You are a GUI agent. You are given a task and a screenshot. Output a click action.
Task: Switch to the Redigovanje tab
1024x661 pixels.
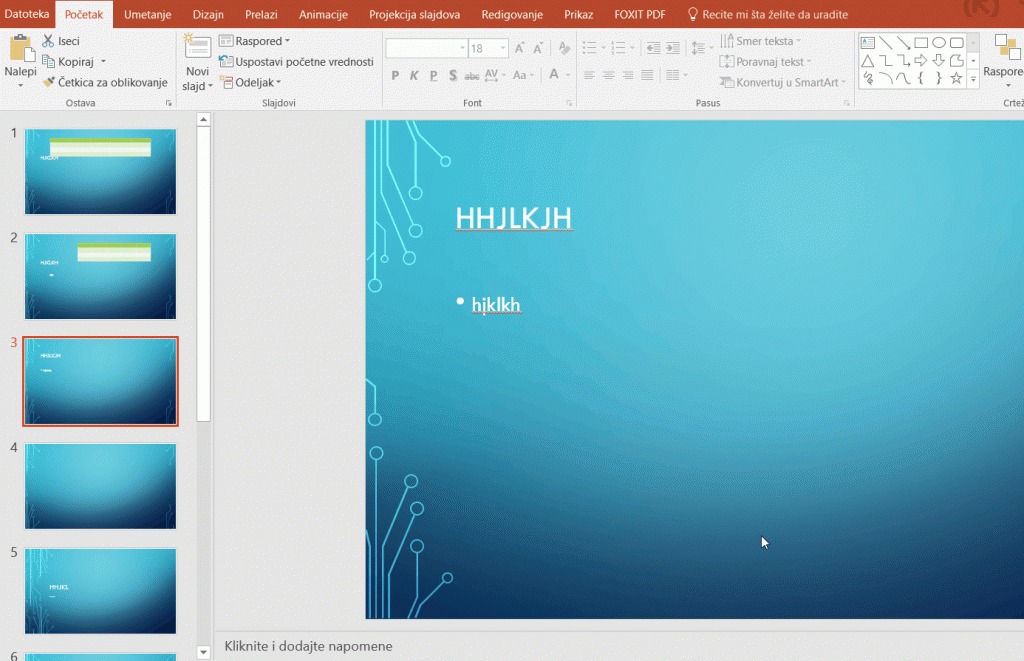pos(512,14)
